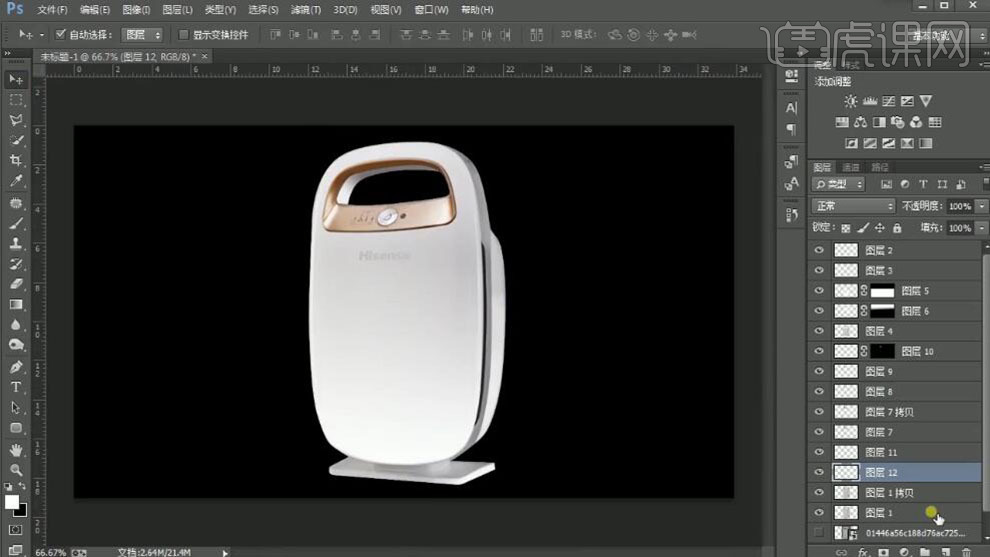Click the layer mask thumbnail of 图层 6
990x557 pixels.
[883, 311]
